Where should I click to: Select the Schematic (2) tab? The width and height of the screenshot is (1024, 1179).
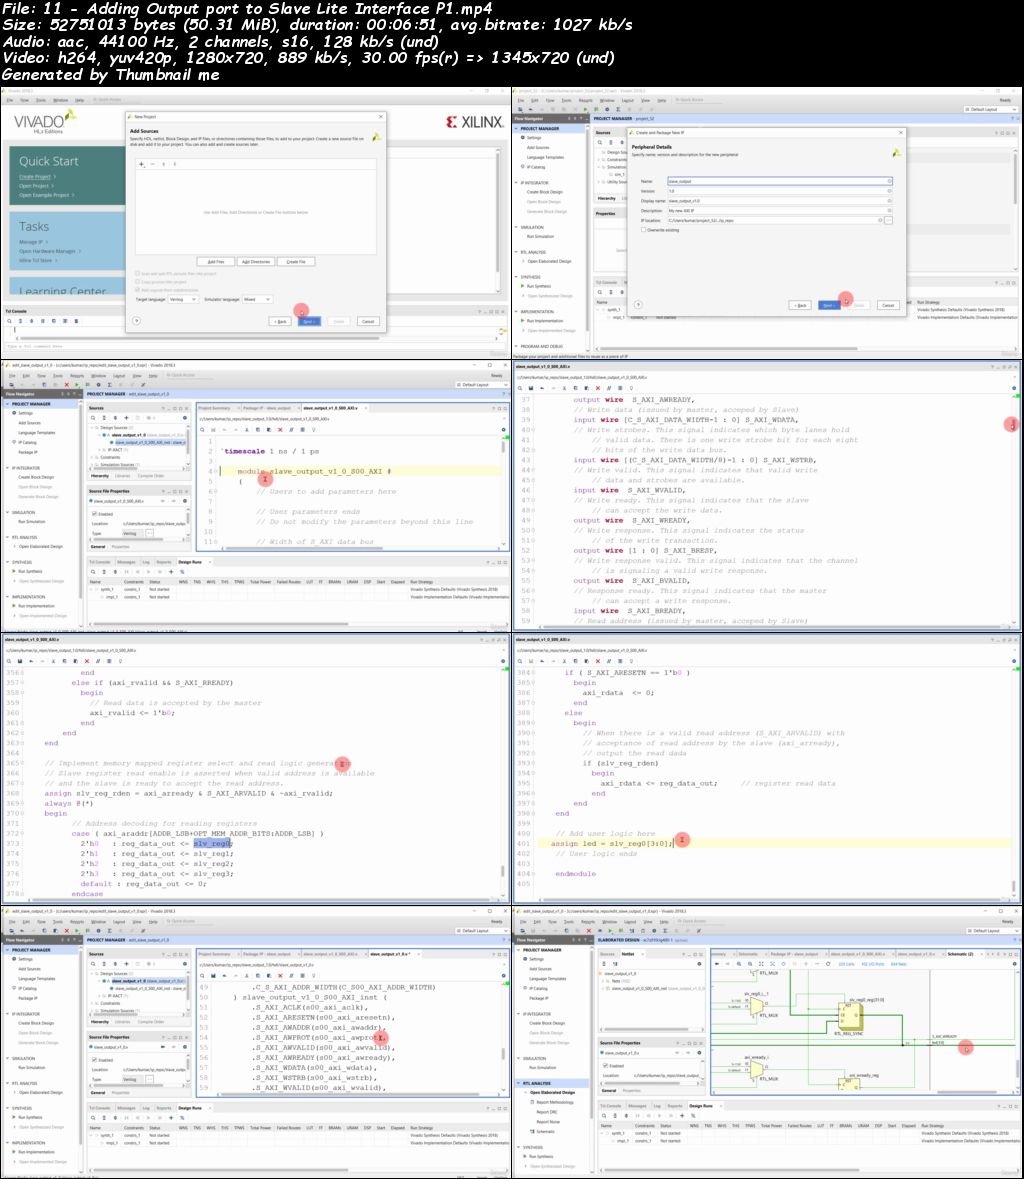960,954
